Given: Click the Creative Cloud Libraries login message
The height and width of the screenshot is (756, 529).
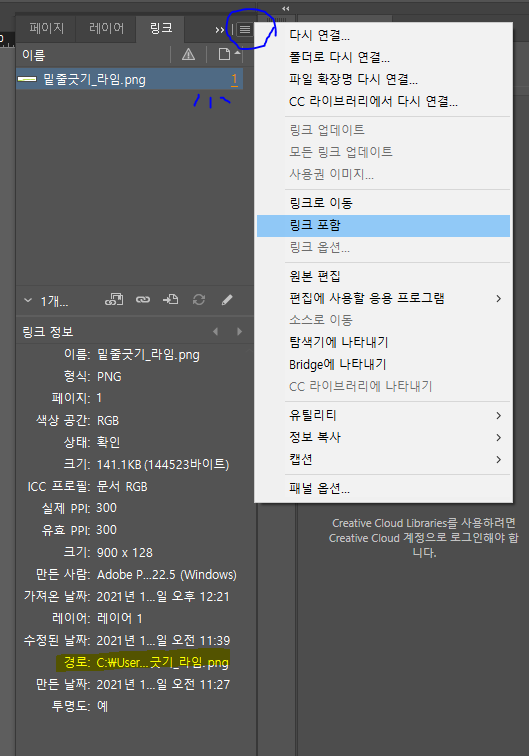Looking at the screenshot, I should (424, 538).
